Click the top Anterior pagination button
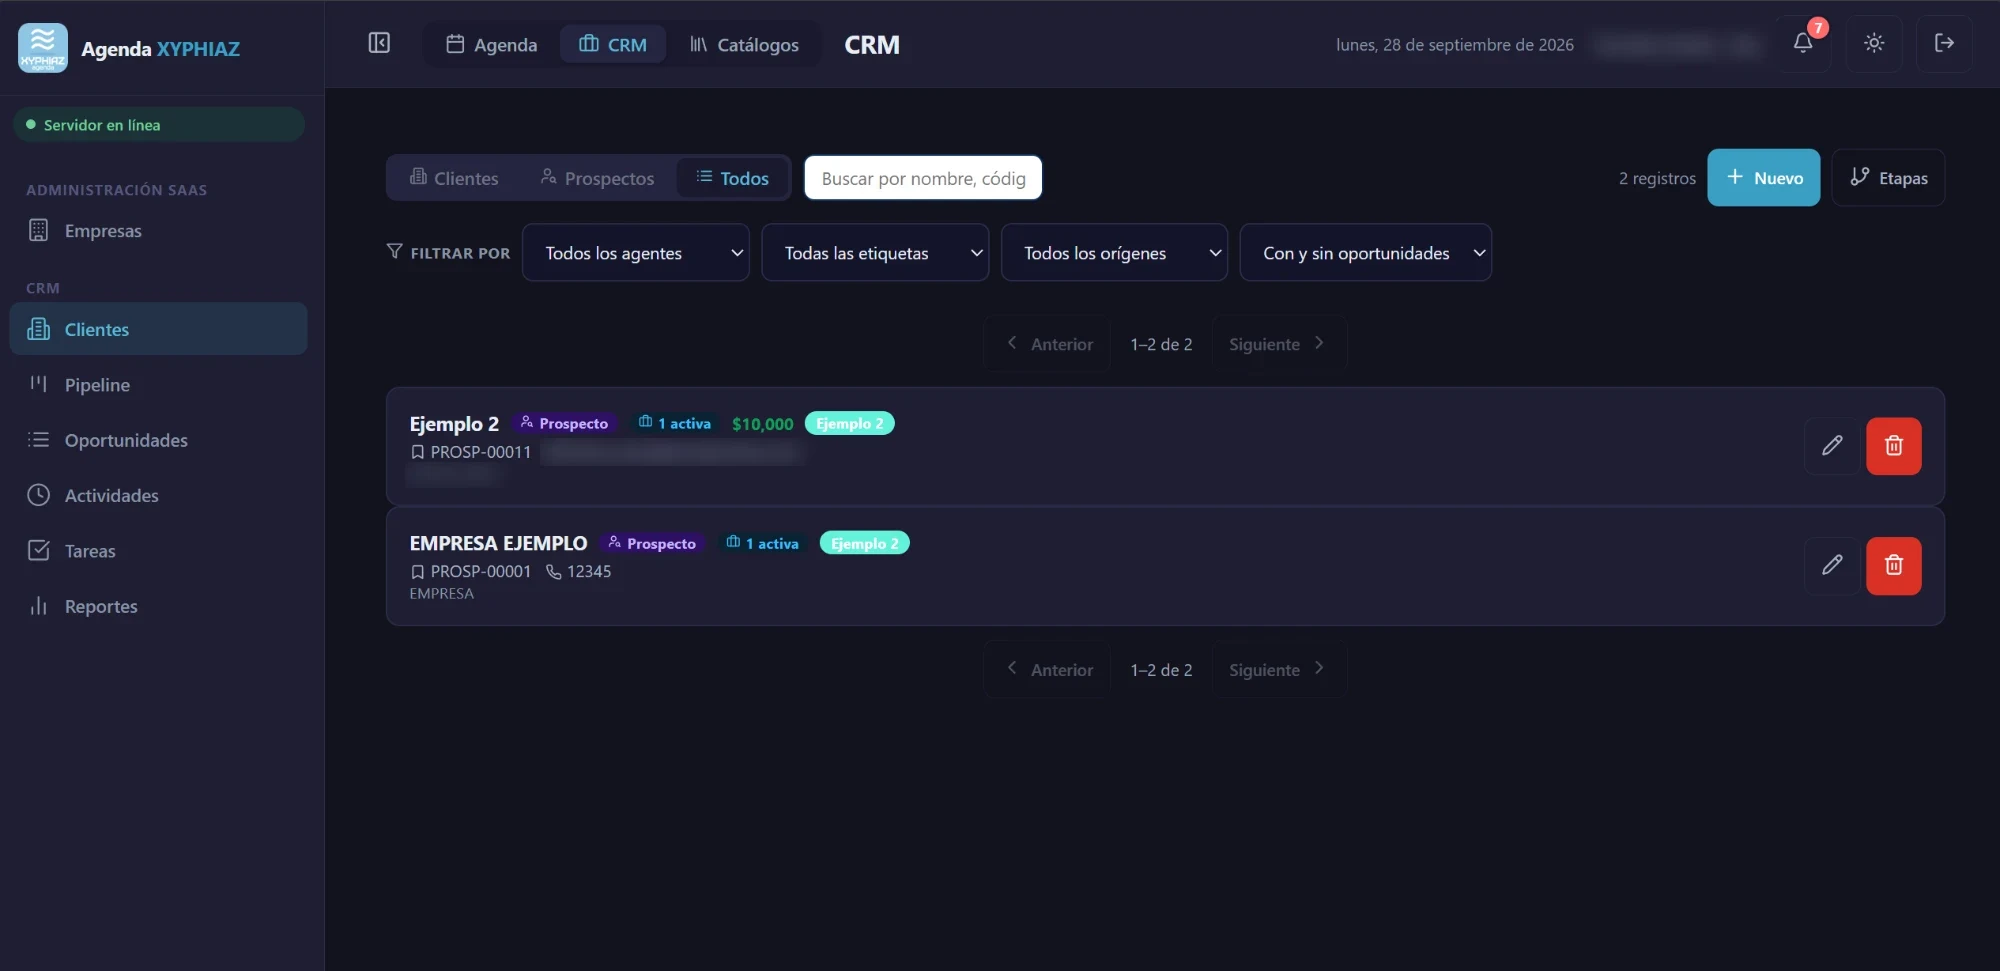 pos(1048,344)
